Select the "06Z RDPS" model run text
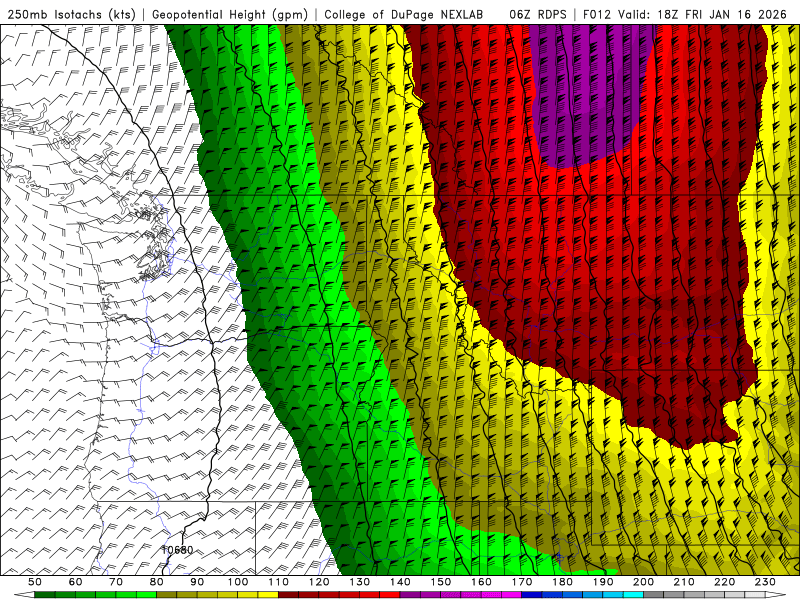This screenshot has height=600, width=800. pos(538,14)
